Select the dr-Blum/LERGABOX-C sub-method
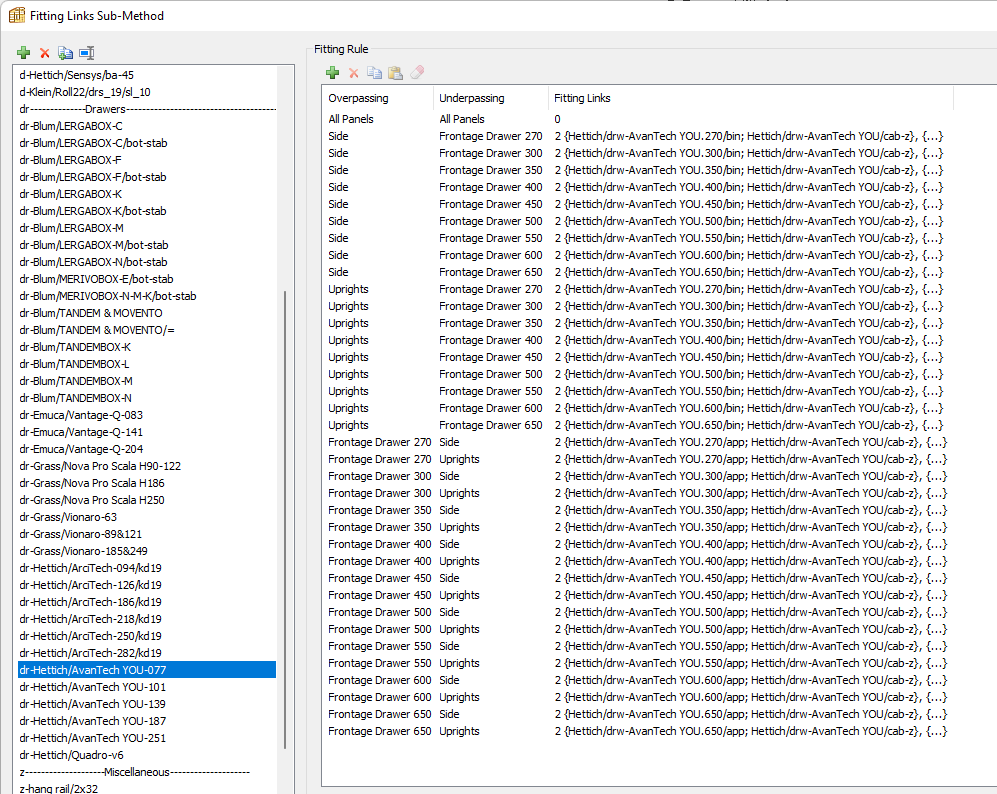997x794 pixels. (147, 126)
